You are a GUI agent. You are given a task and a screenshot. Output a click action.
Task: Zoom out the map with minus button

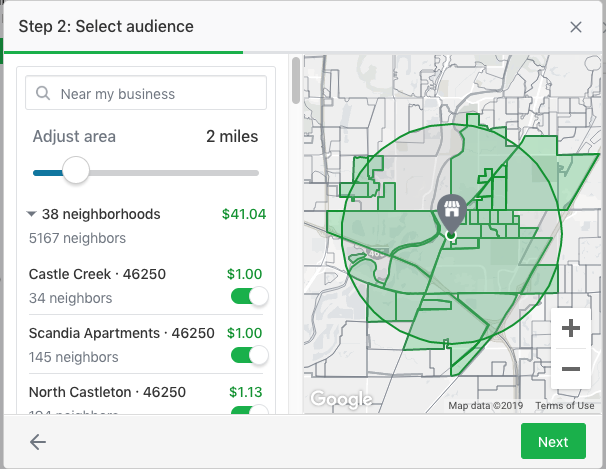tap(571, 369)
